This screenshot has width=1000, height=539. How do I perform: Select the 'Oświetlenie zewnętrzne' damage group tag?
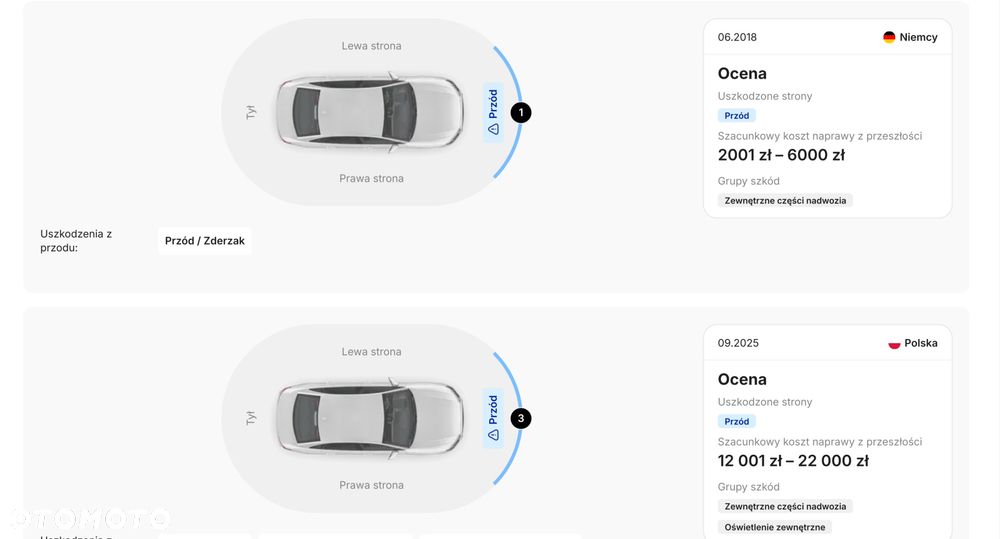(777, 527)
